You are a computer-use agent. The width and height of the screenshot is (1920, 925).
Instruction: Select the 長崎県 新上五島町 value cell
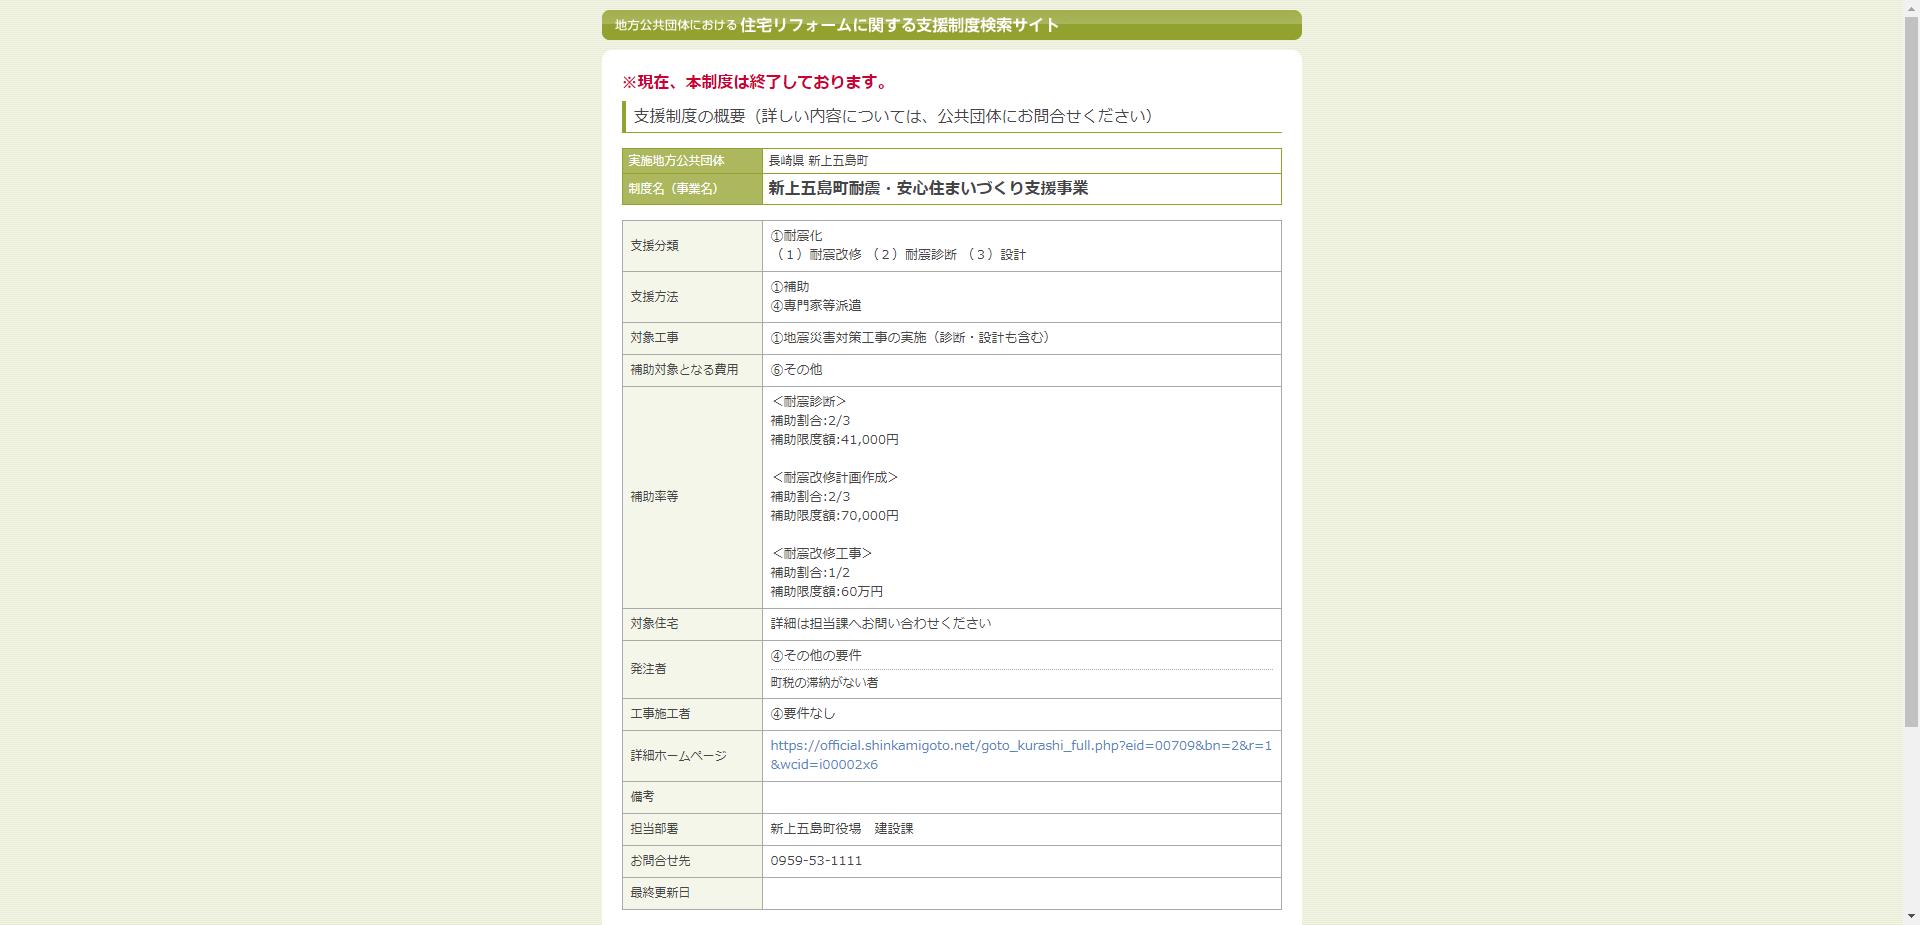[818, 160]
